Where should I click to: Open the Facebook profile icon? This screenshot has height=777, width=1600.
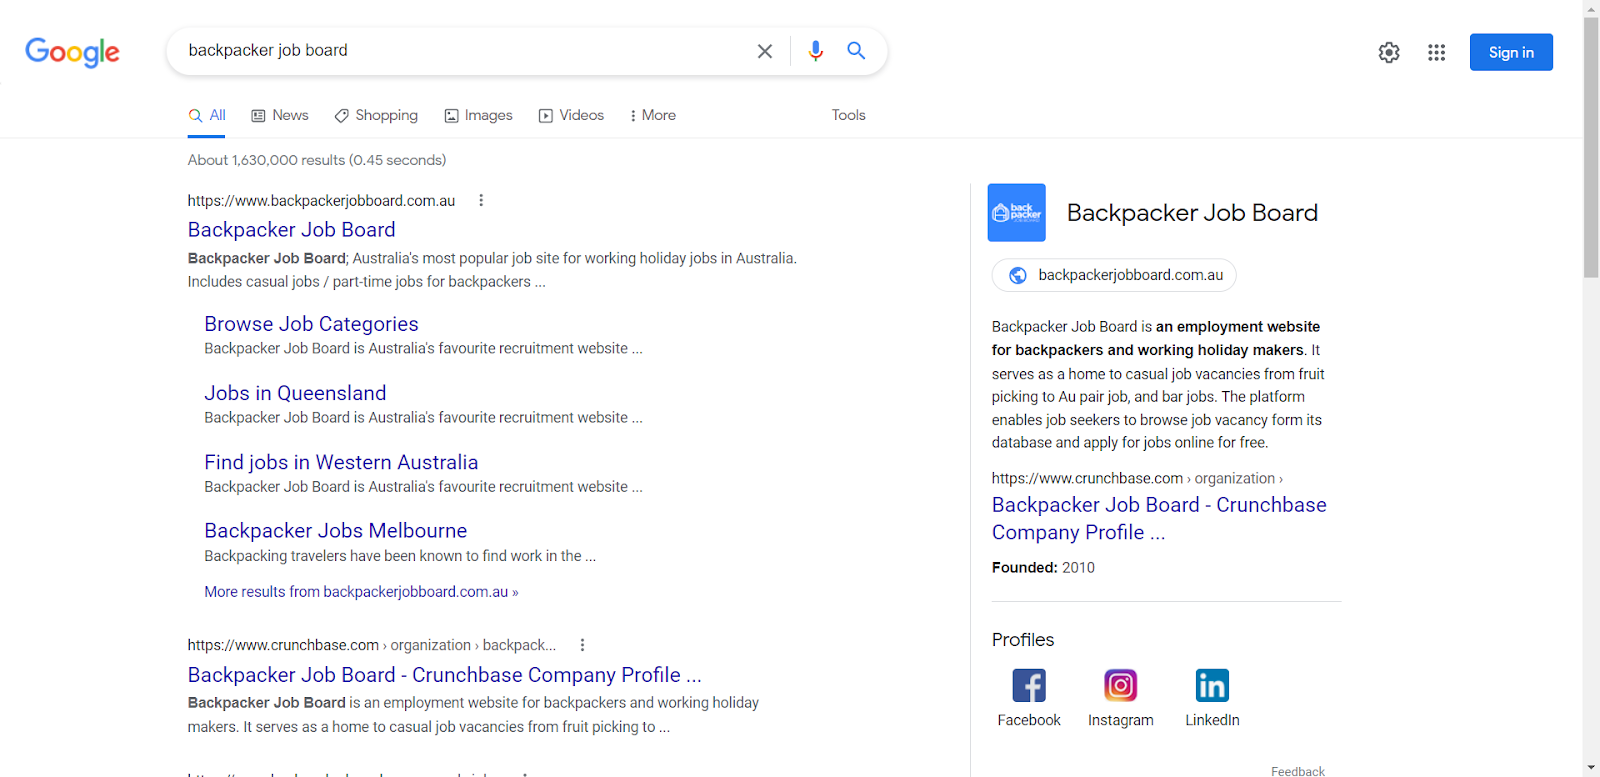coord(1029,686)
